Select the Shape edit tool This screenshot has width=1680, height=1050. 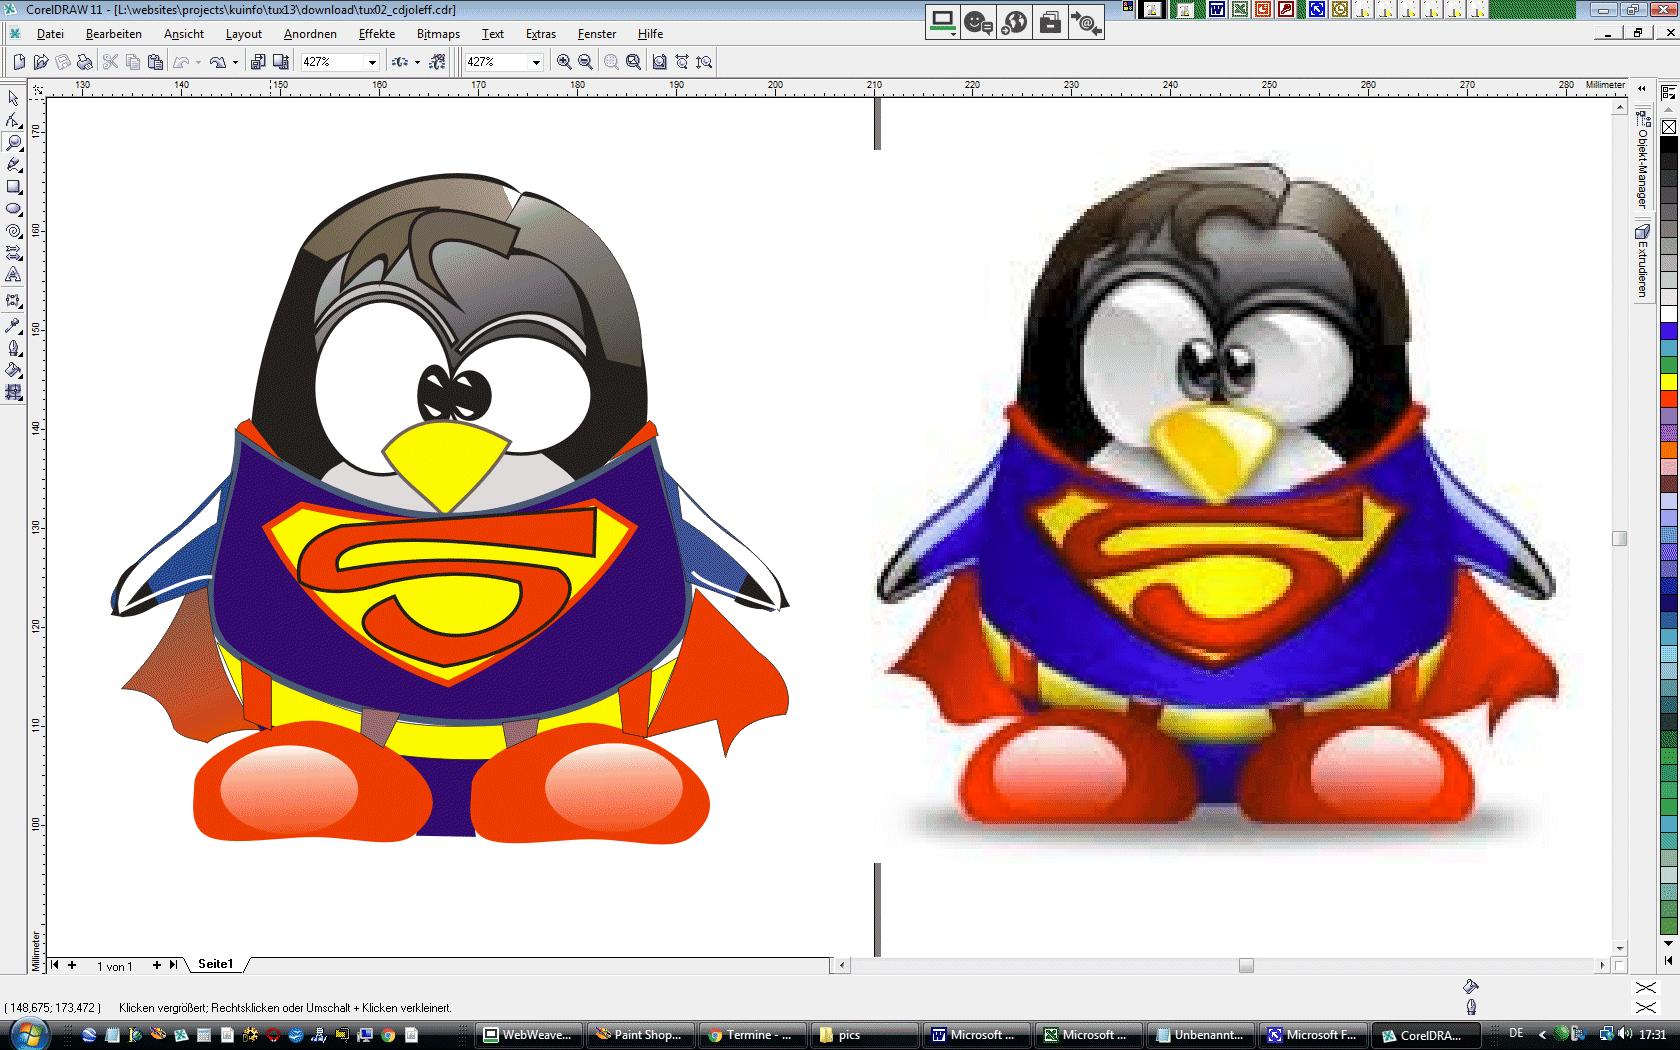(x=13, y=120)
